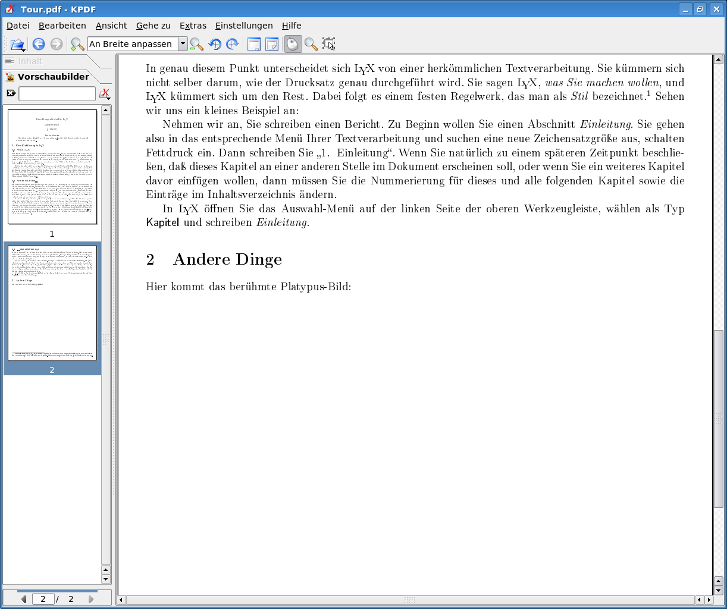Click document scrollbar bottom down arrow
This screenshot has width=727, height=609.
(718, 590)
